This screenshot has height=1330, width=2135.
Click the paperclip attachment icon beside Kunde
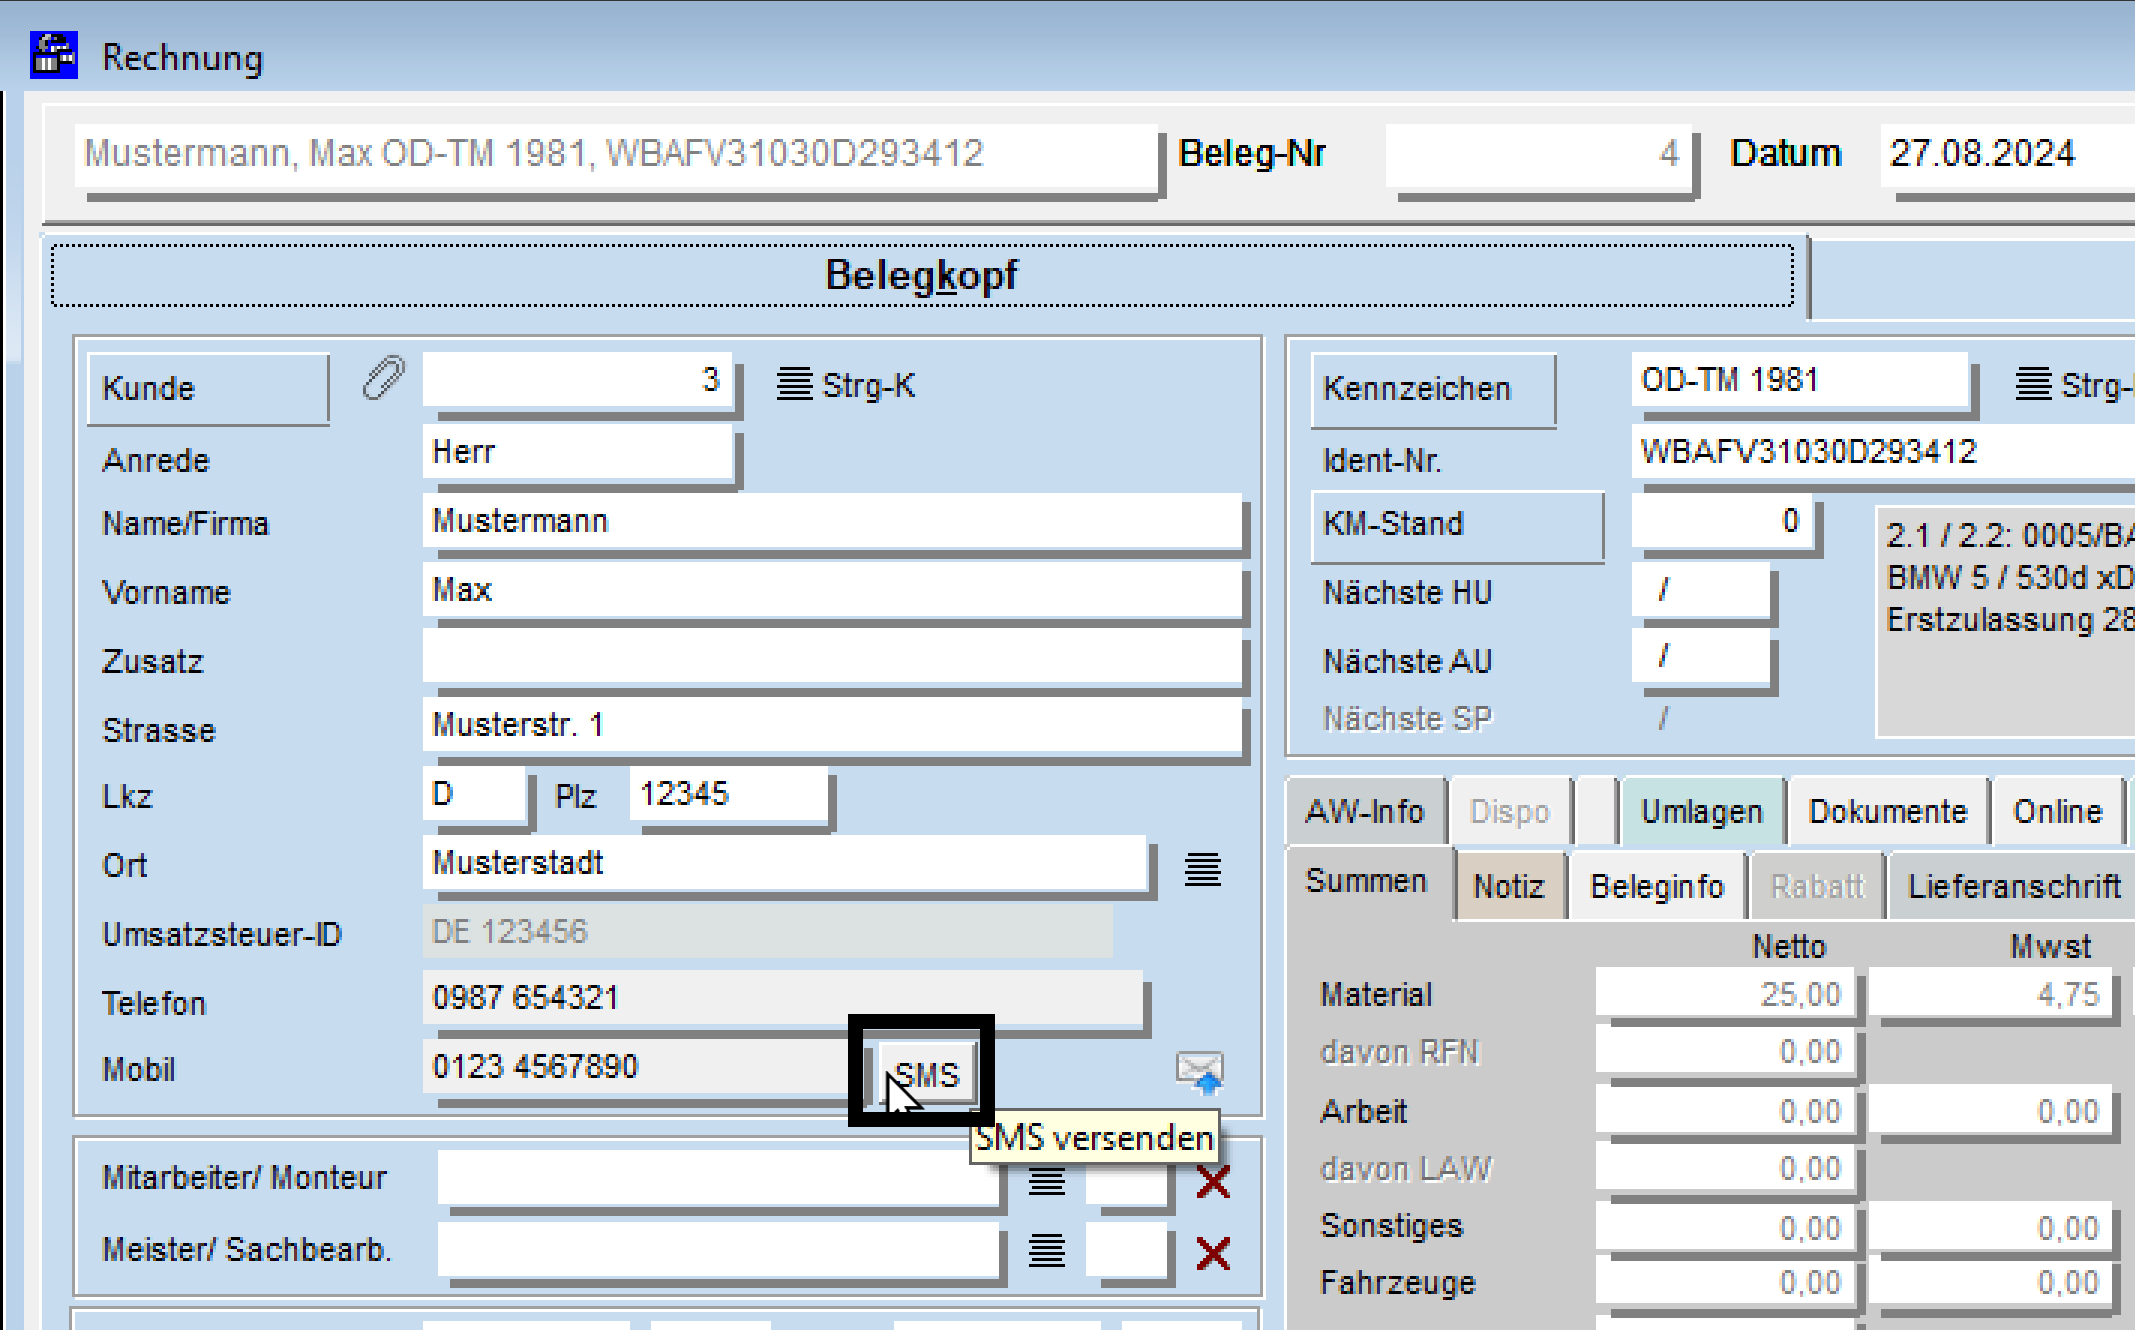tap(384, 379)
